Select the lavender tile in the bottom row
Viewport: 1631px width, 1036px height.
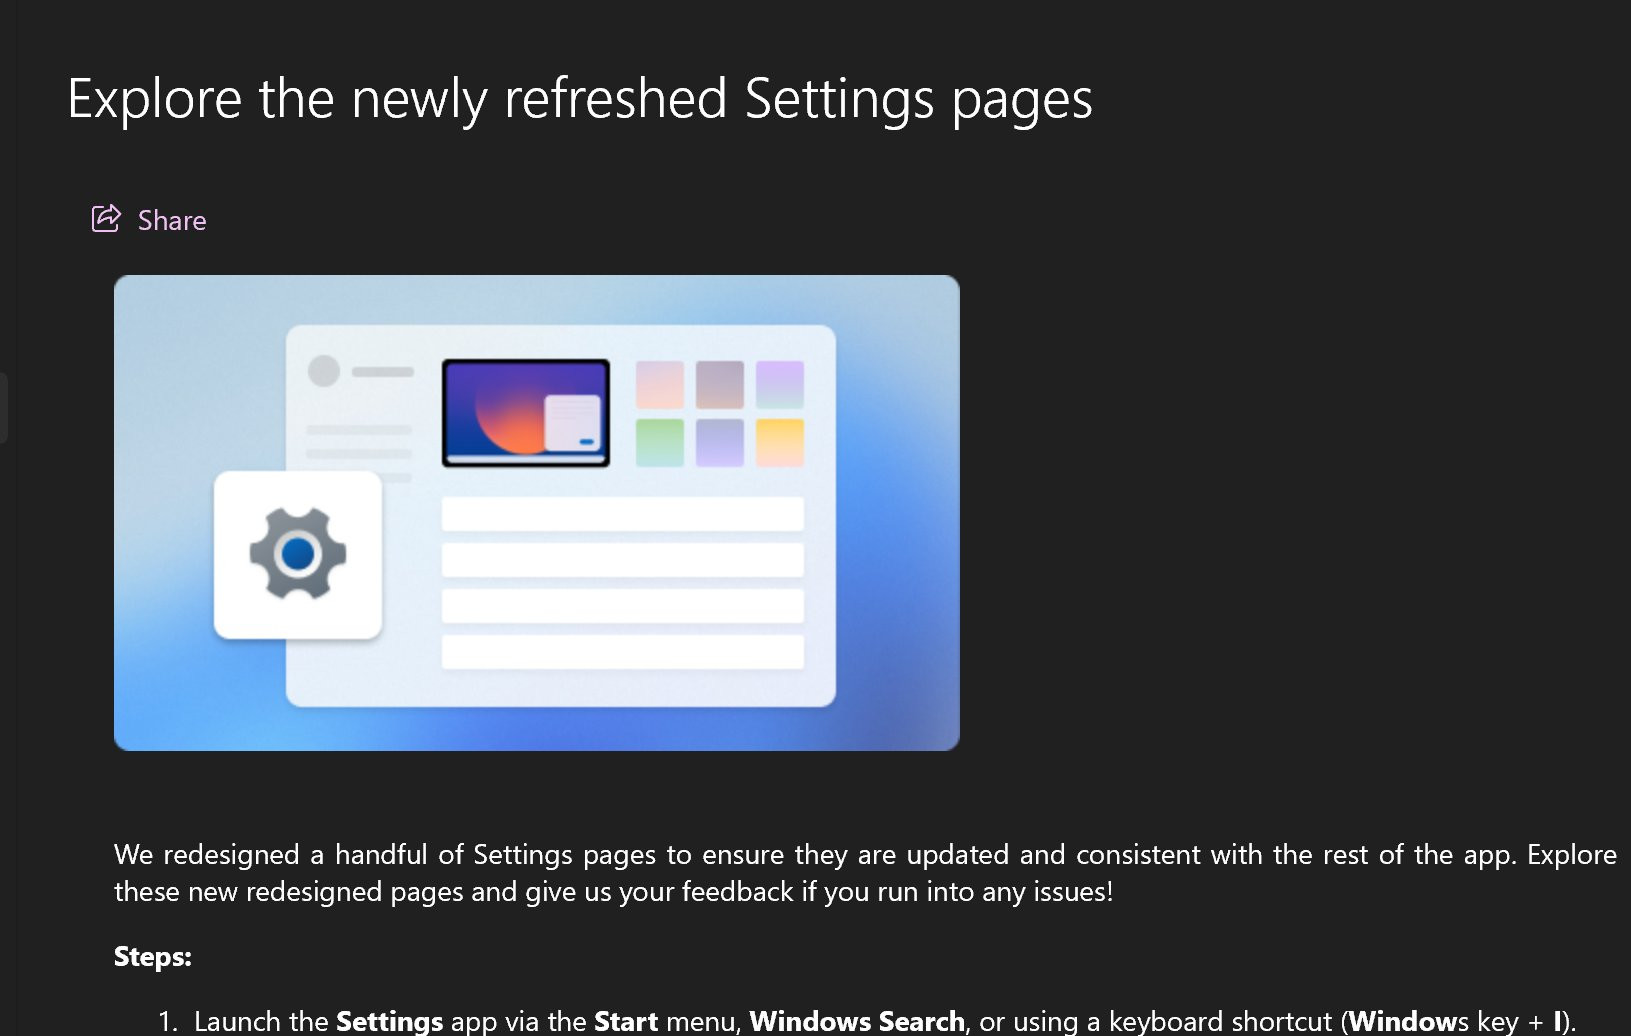point(720,443)
